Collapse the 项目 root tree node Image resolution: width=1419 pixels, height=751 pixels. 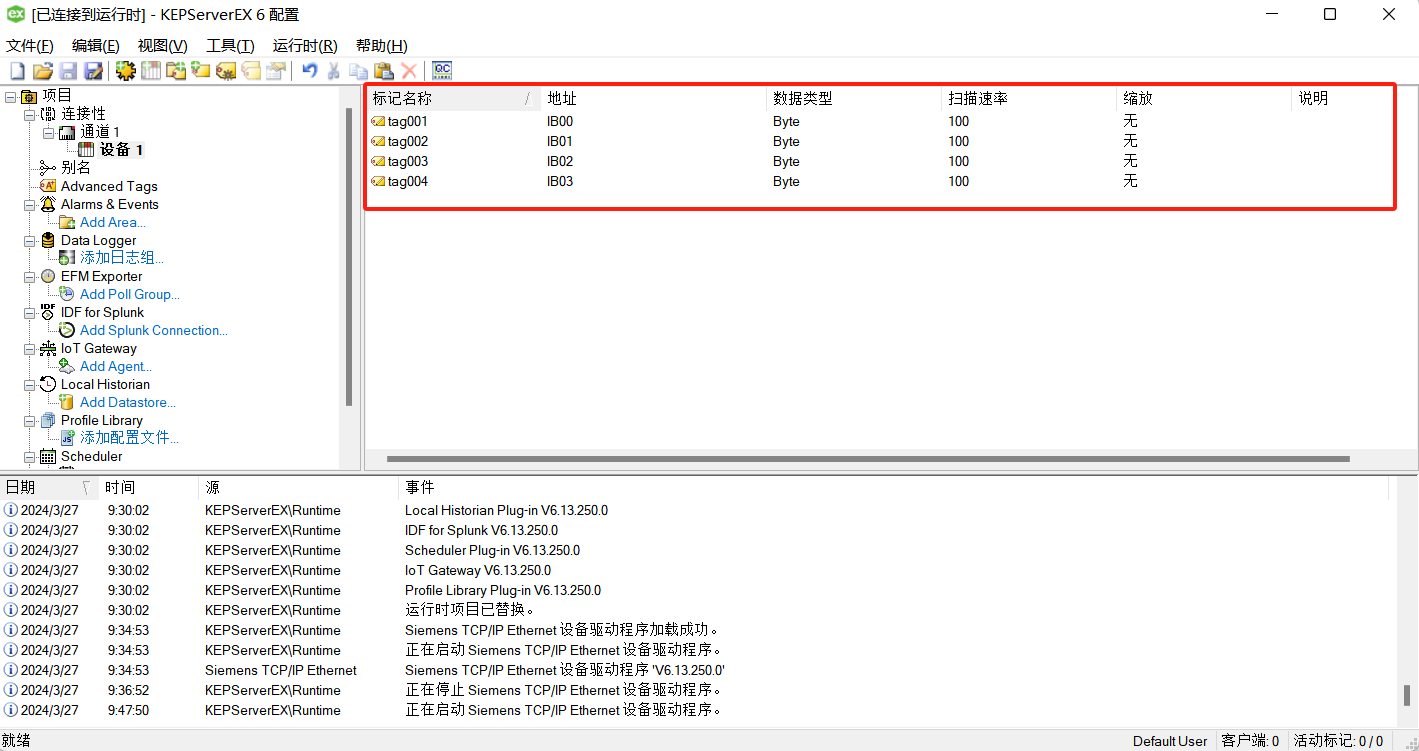tap(11, 96)
